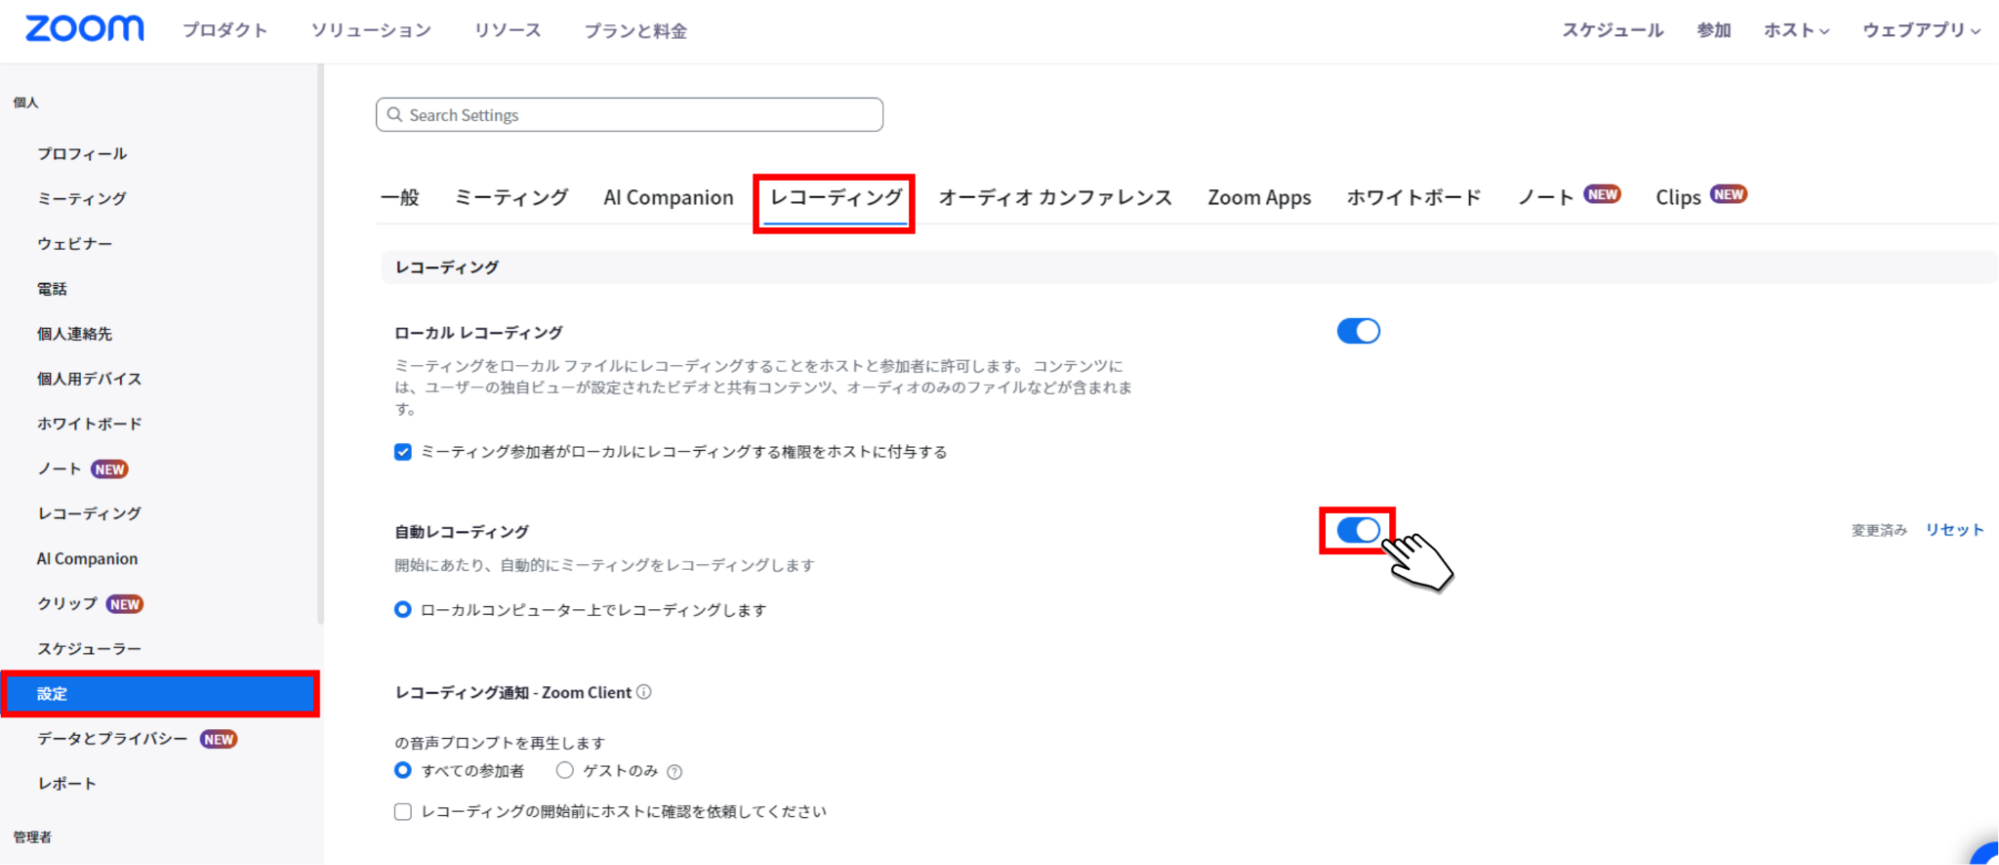Click the NEW badge beside クリップ in sidebar

pyautogui.click(x=125, y=604)
